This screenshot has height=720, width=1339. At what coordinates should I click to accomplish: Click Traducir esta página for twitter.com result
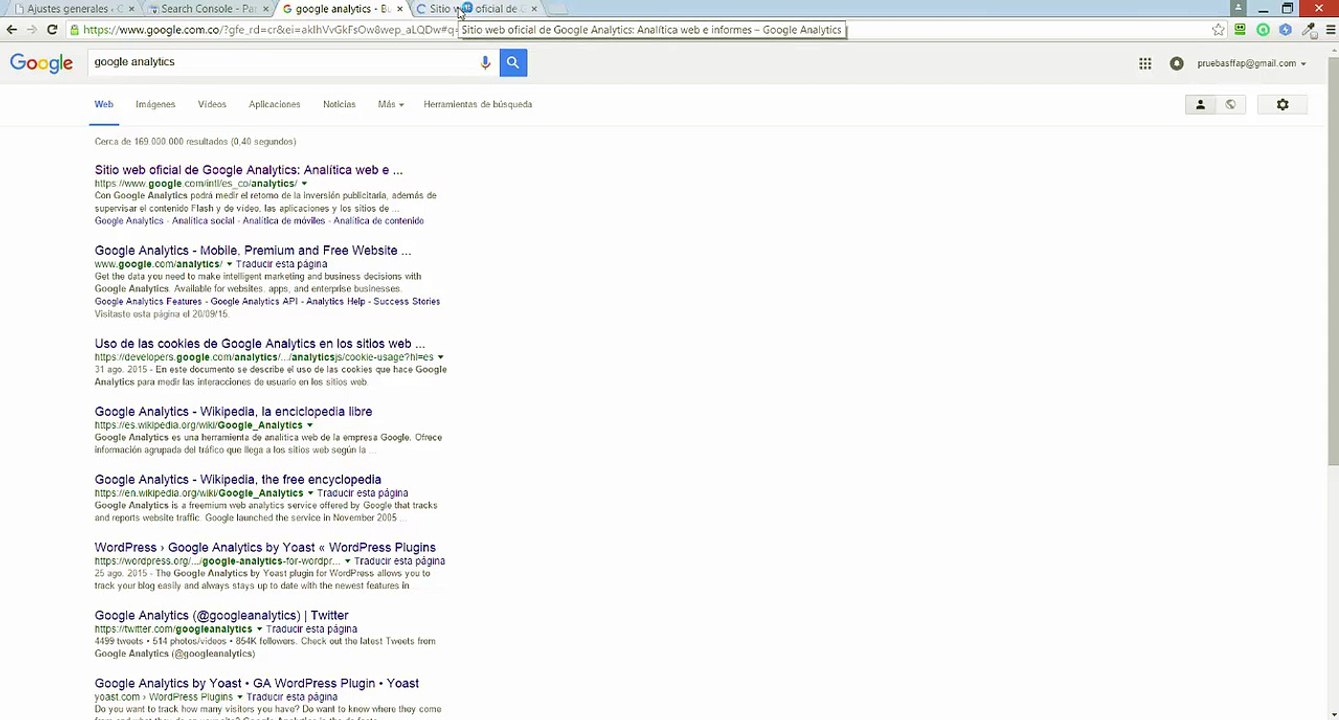pos(311,629)
